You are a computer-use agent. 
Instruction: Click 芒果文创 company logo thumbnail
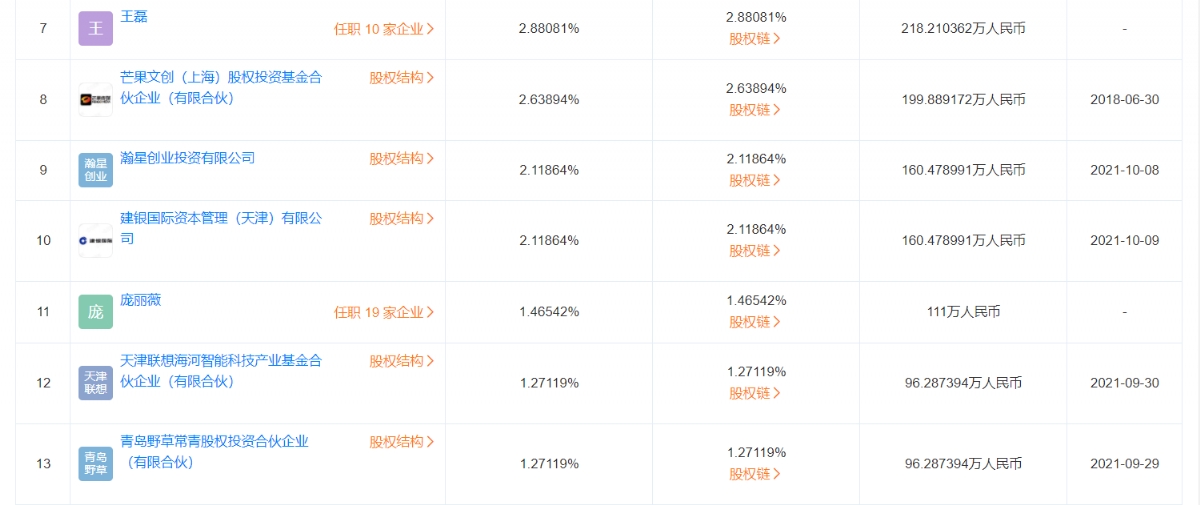[x=96, y=100]
